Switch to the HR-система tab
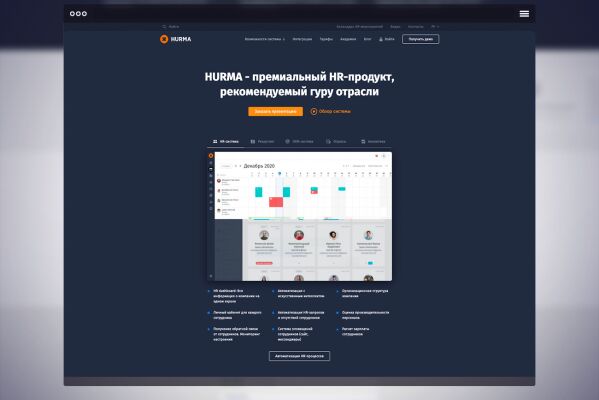Image resolution: width=599 pixels, height=400 pixels. (x=225, y=141)
